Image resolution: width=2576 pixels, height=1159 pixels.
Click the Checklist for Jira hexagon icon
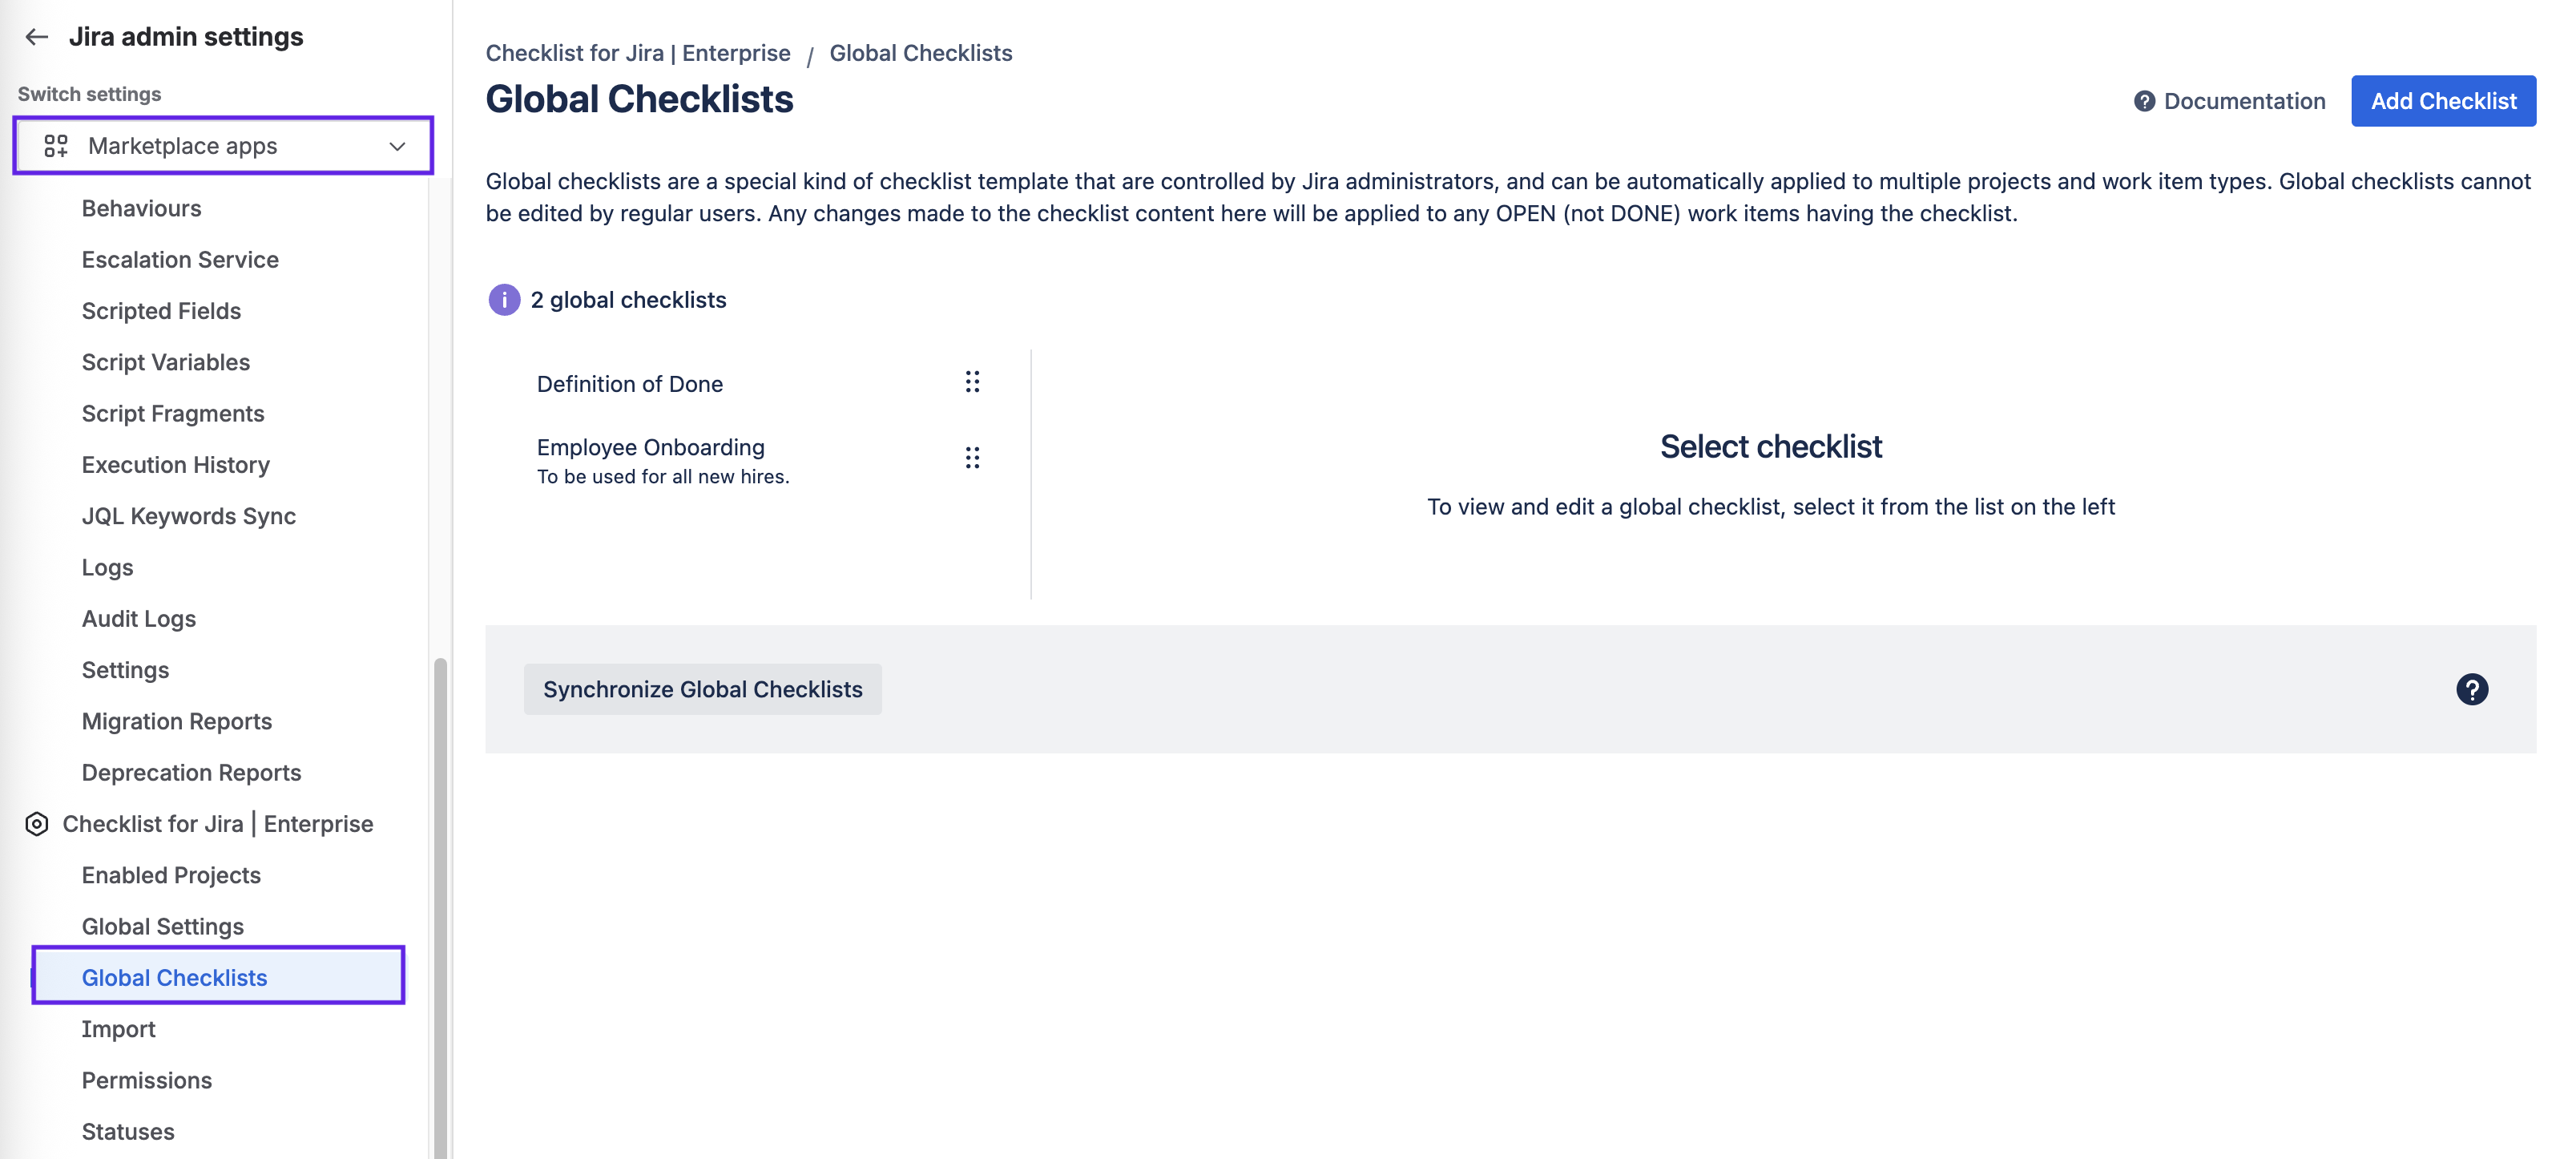(37, 824)
